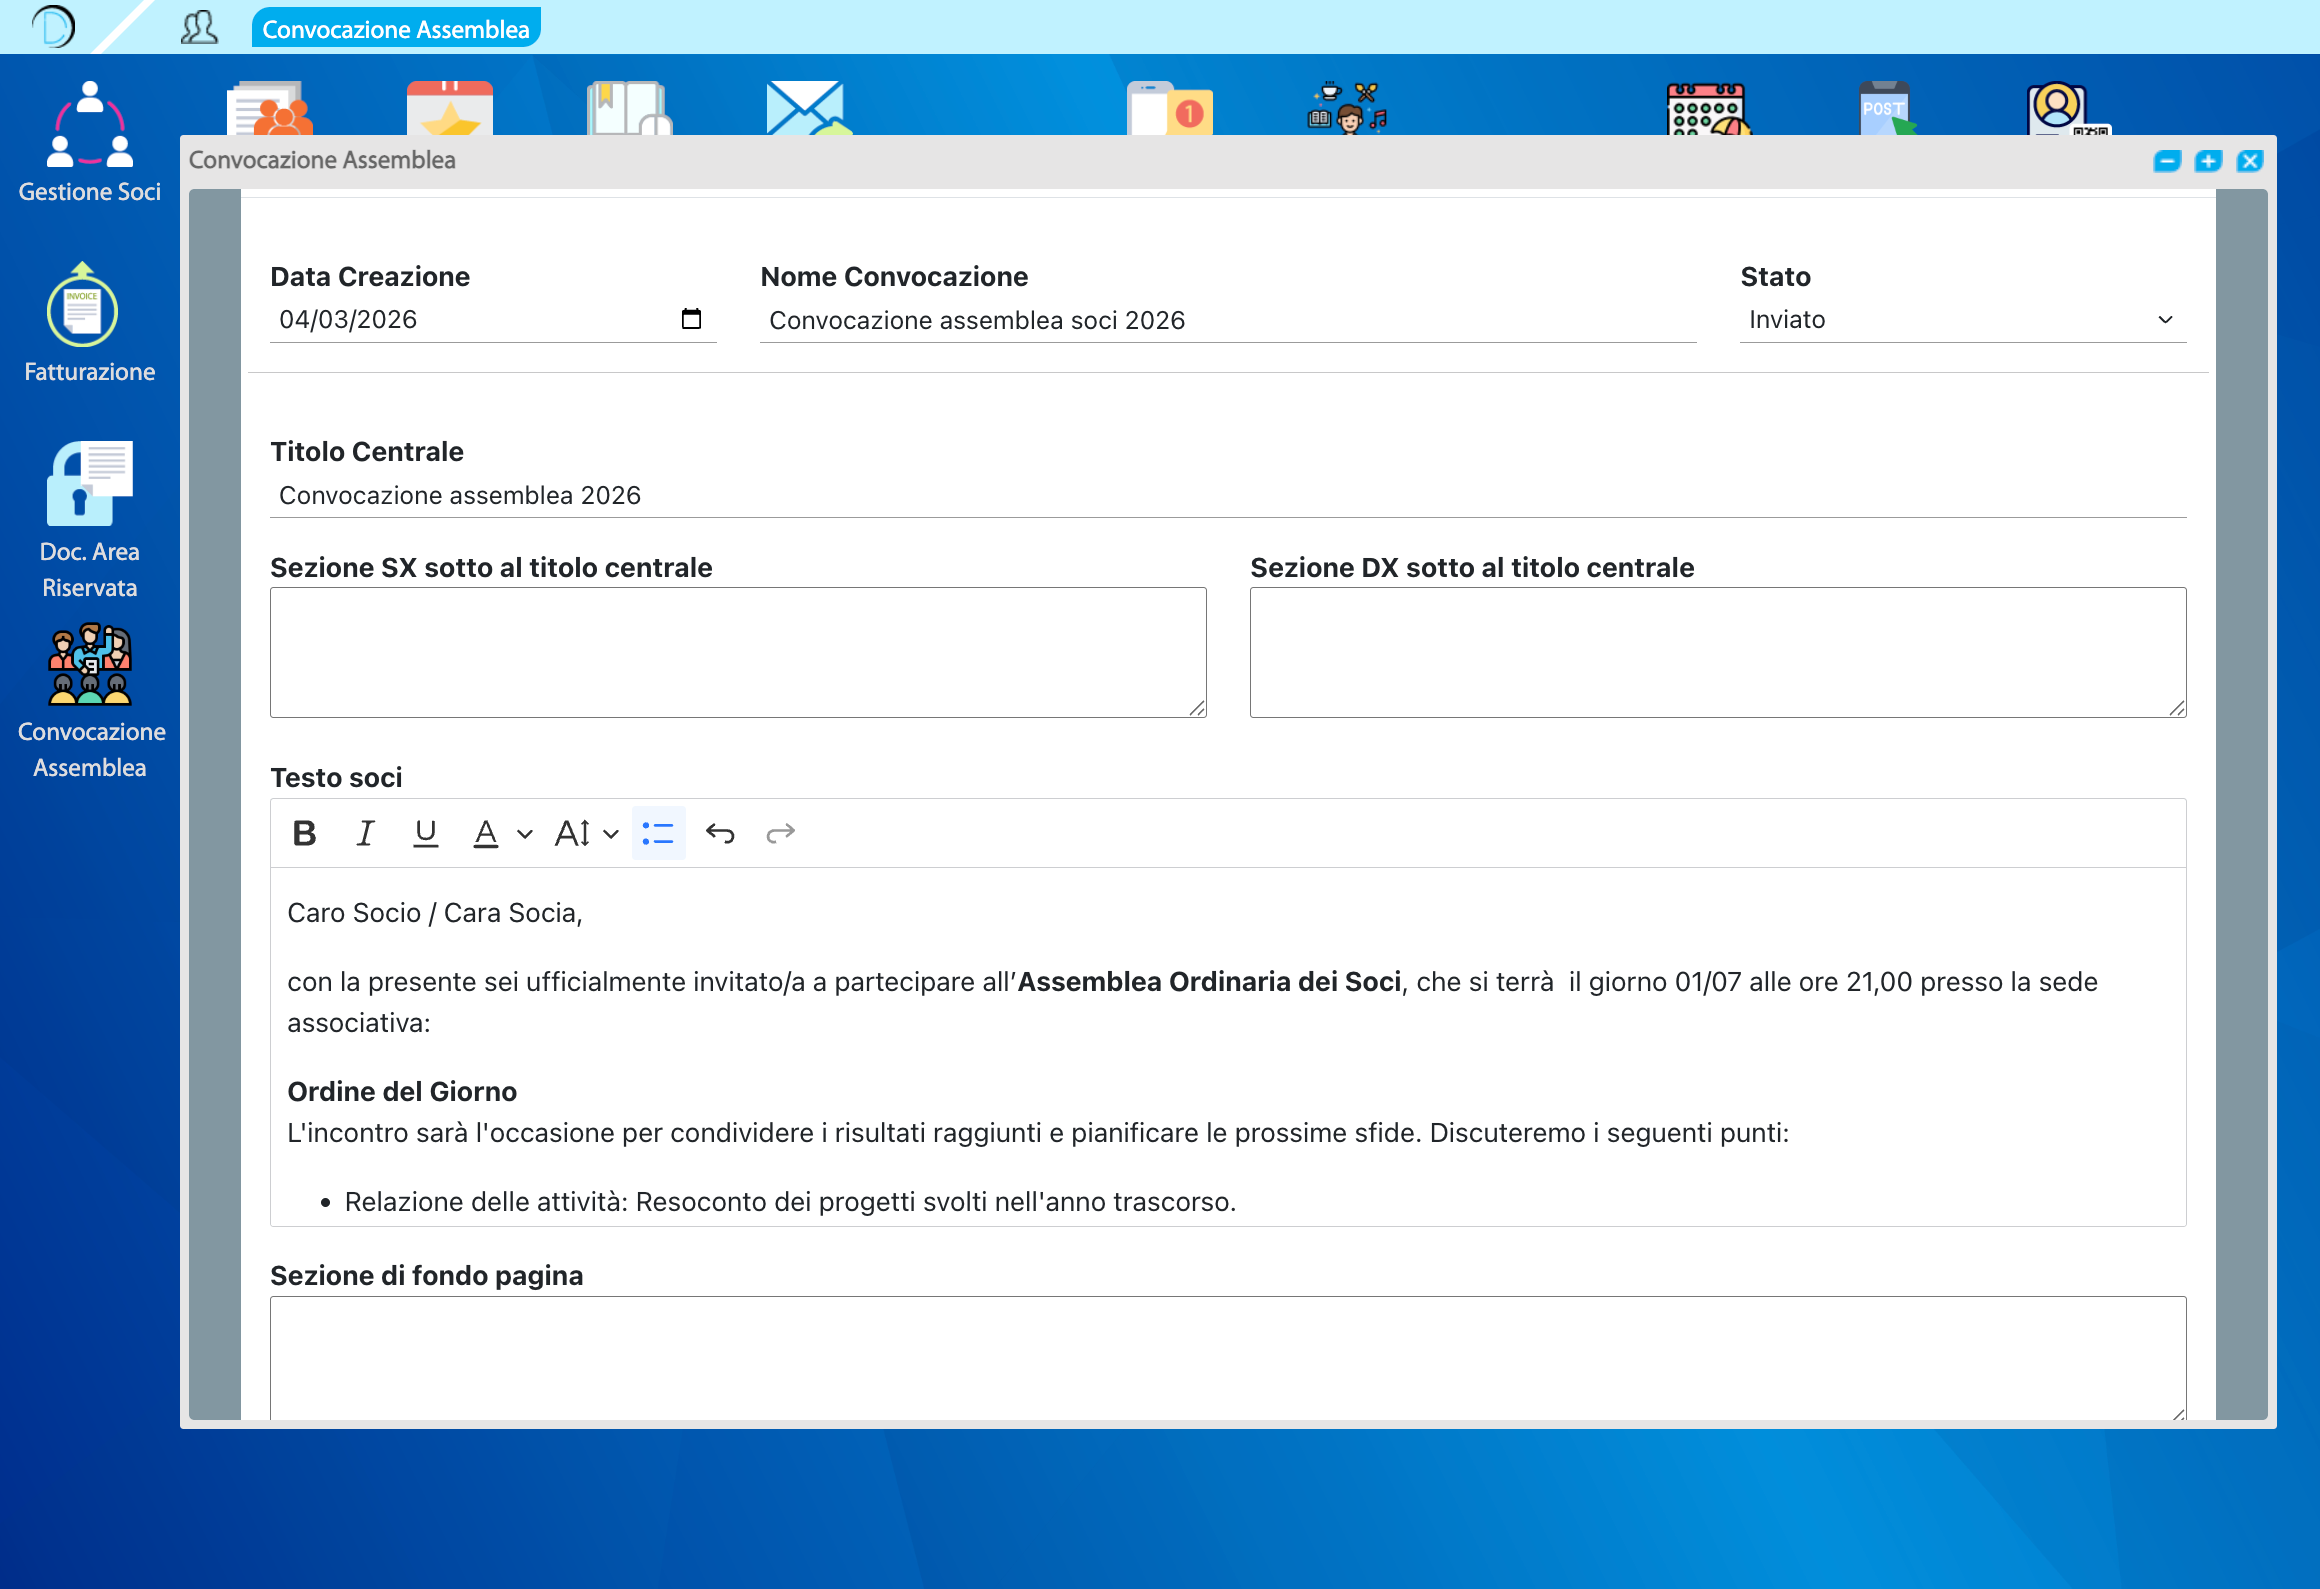Click the font color A button

(x=486, y=833)
